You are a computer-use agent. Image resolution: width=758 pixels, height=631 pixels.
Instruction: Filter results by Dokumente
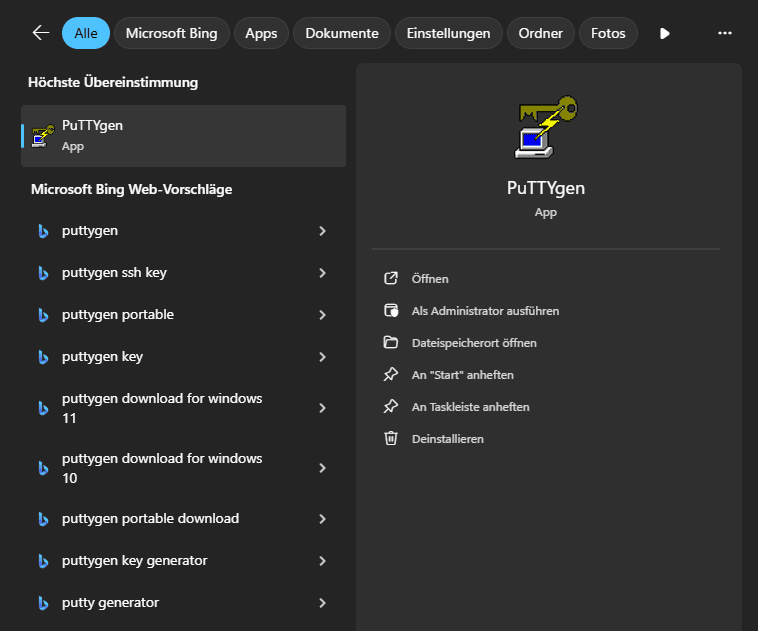tap(342, 33)
